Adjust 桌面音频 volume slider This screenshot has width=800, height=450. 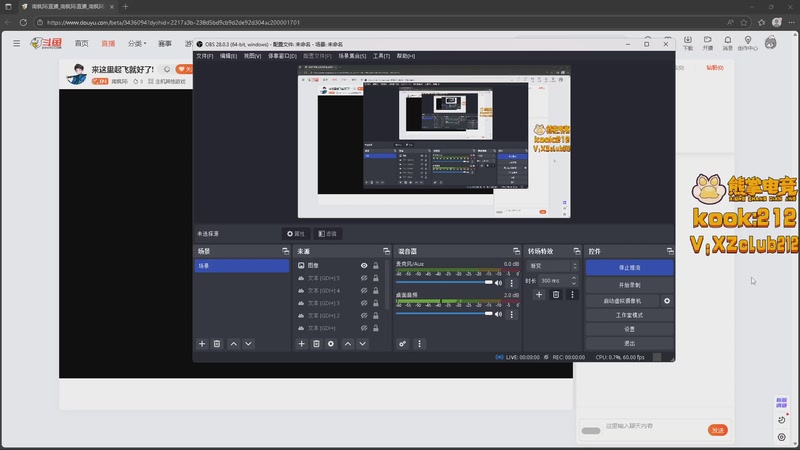pos(444,314)
